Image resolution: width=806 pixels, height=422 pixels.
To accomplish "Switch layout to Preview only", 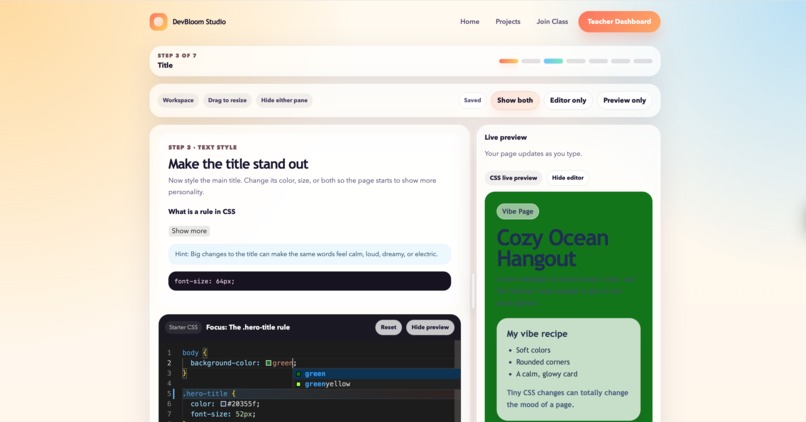I will [x=625, y=100].
